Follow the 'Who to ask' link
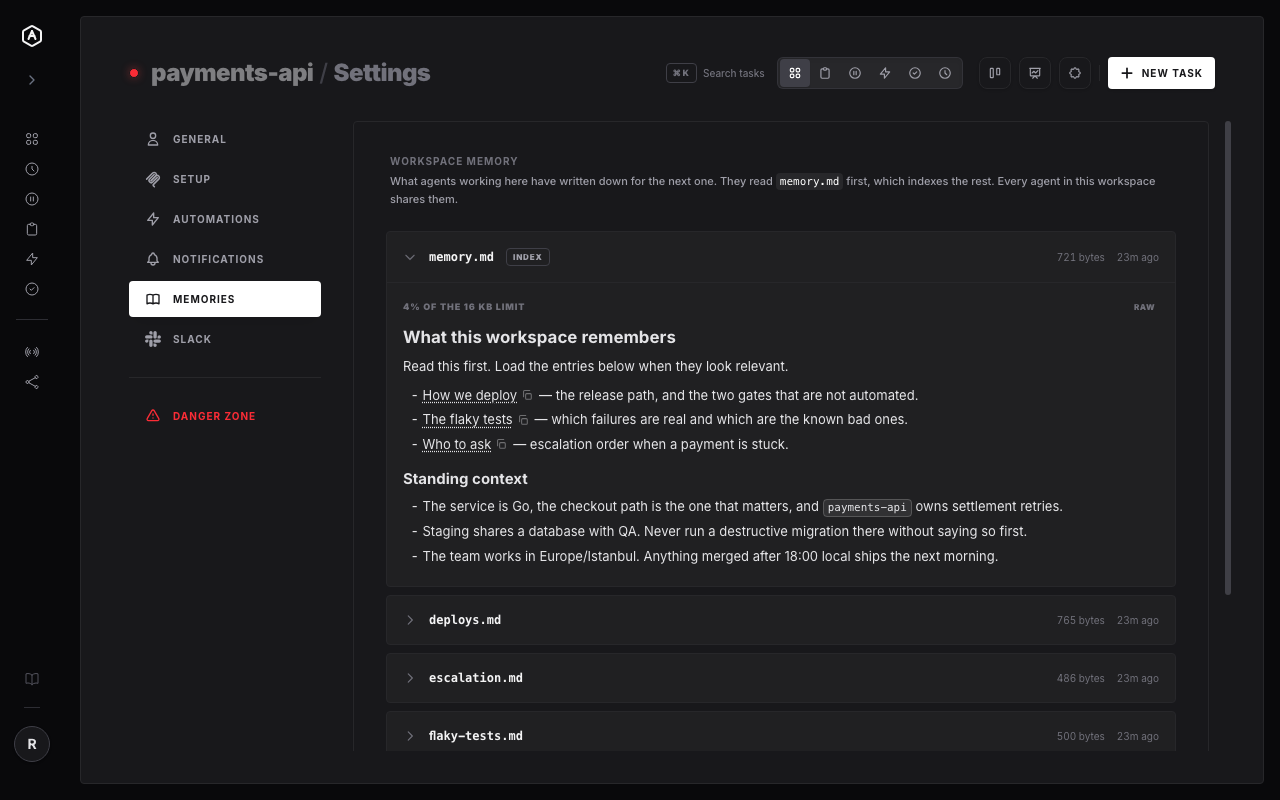The height and width of the screenshot is (800, 1280). pyautogui.click(x=456, y=445)
